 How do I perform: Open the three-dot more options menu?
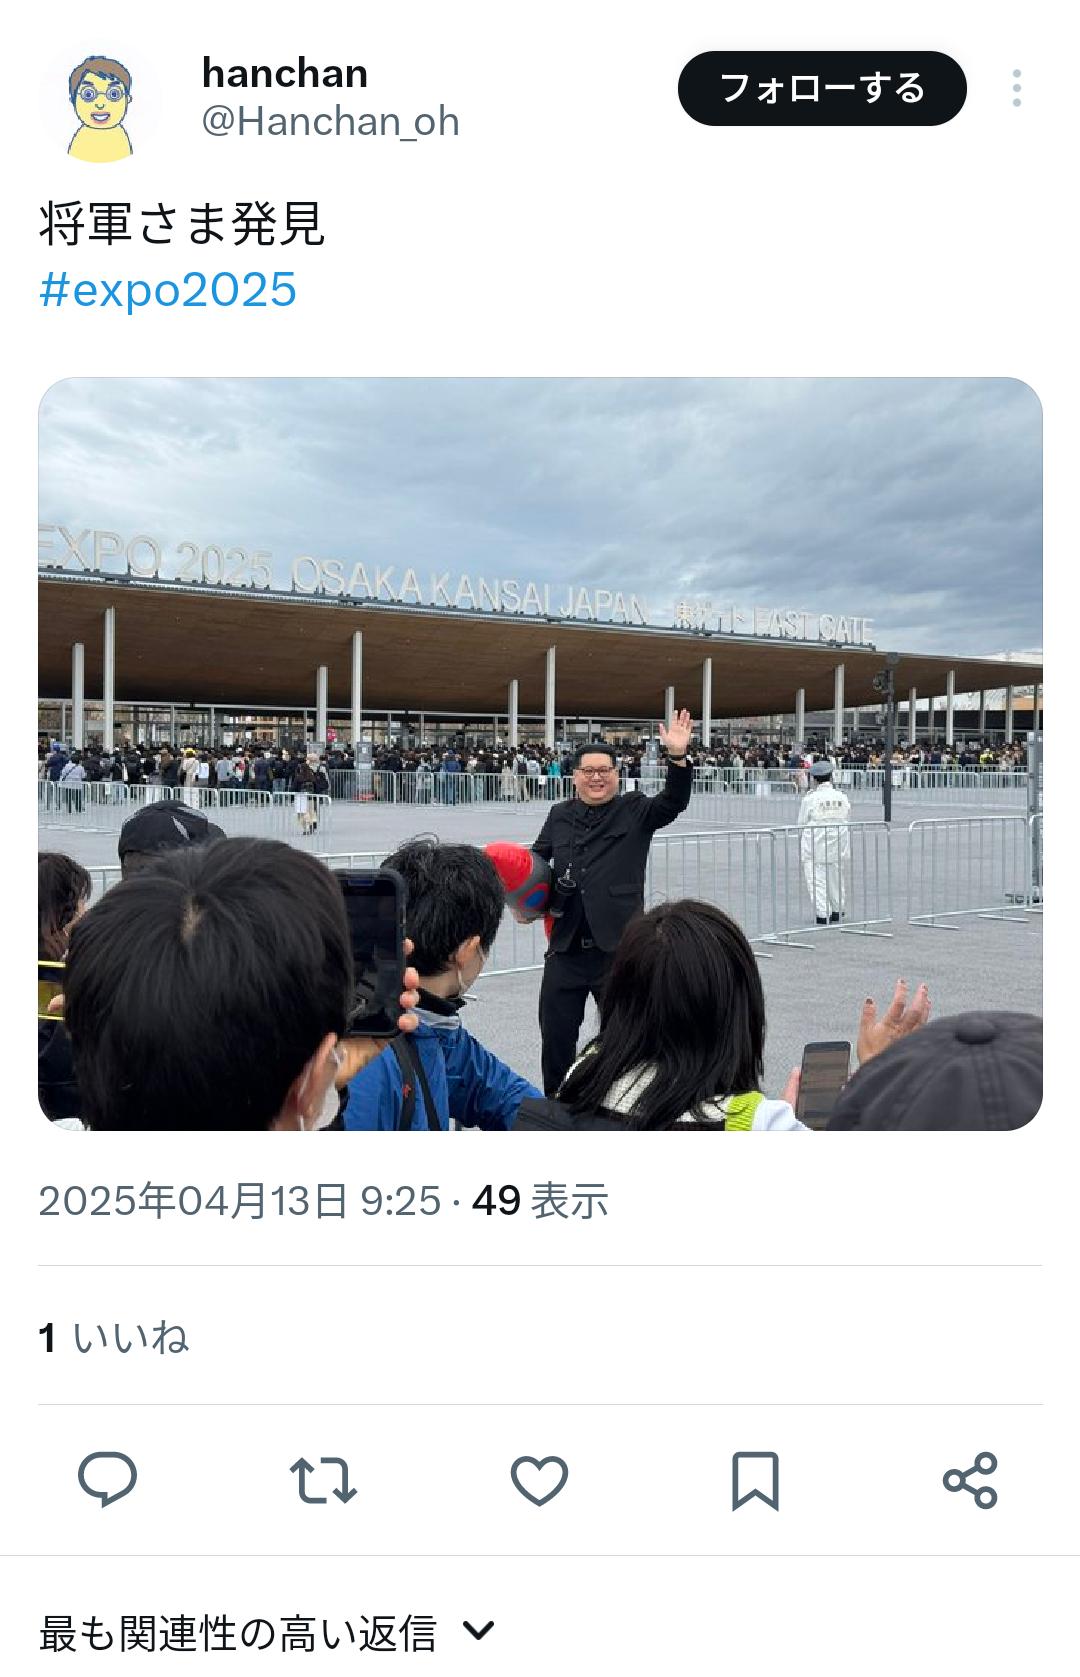click(1016, 88)
